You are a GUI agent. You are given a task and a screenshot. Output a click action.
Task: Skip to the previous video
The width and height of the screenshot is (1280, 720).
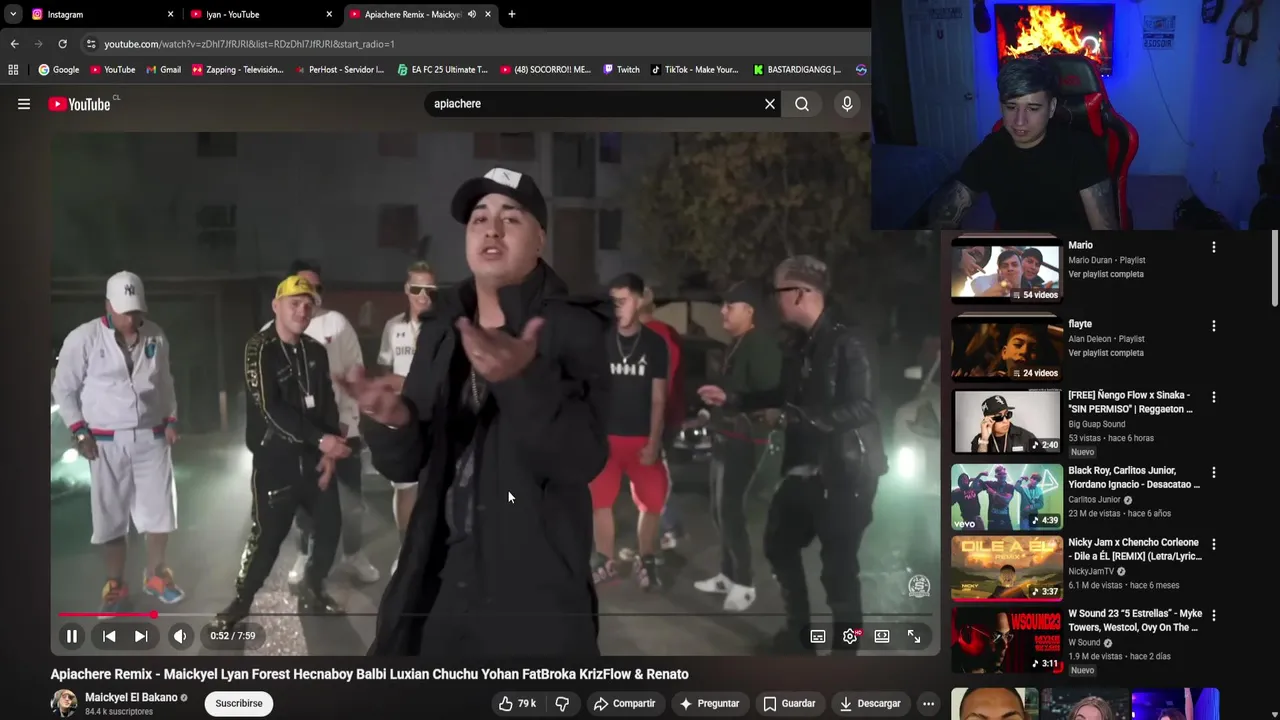pyautogui.click(x=109, y=636)
